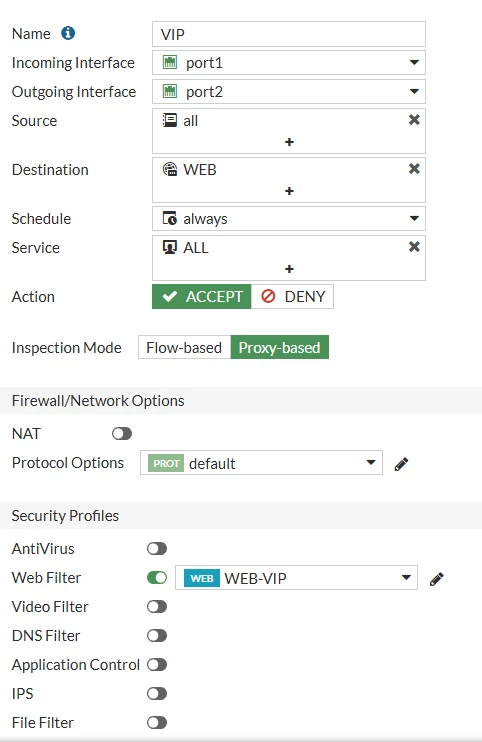Open the Incoming Interface port1 dropdown
The width and height of the screenshot is (482, 742).
pyautogui.click(x=289, y=62)
